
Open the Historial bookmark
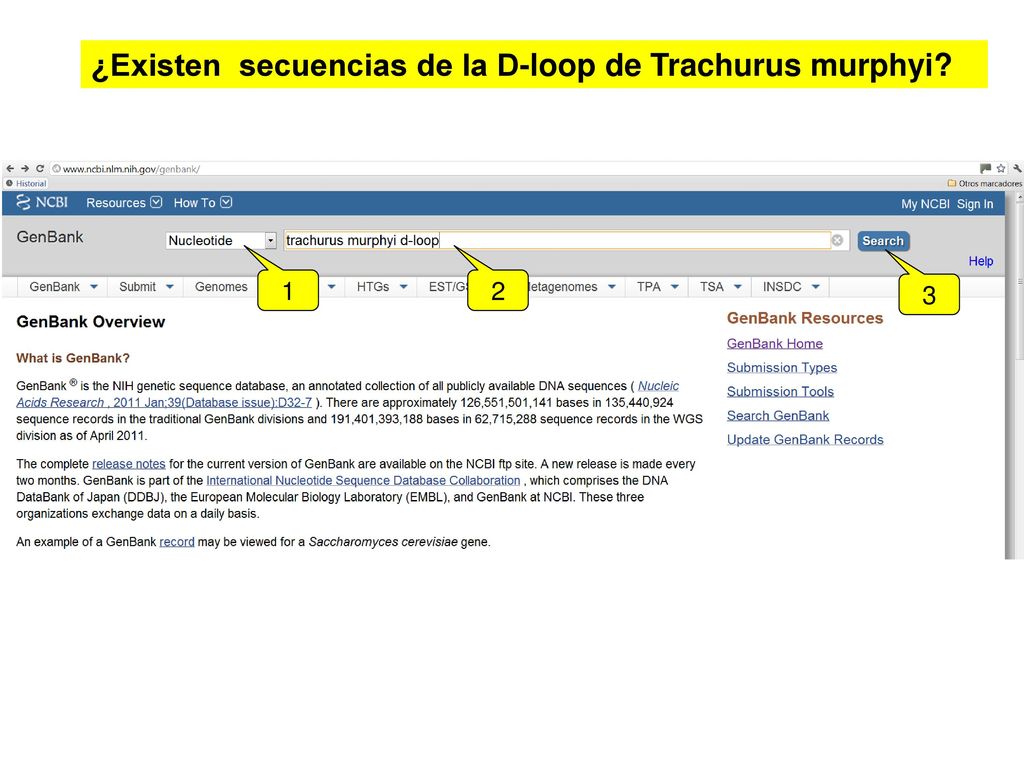(26, 184)
